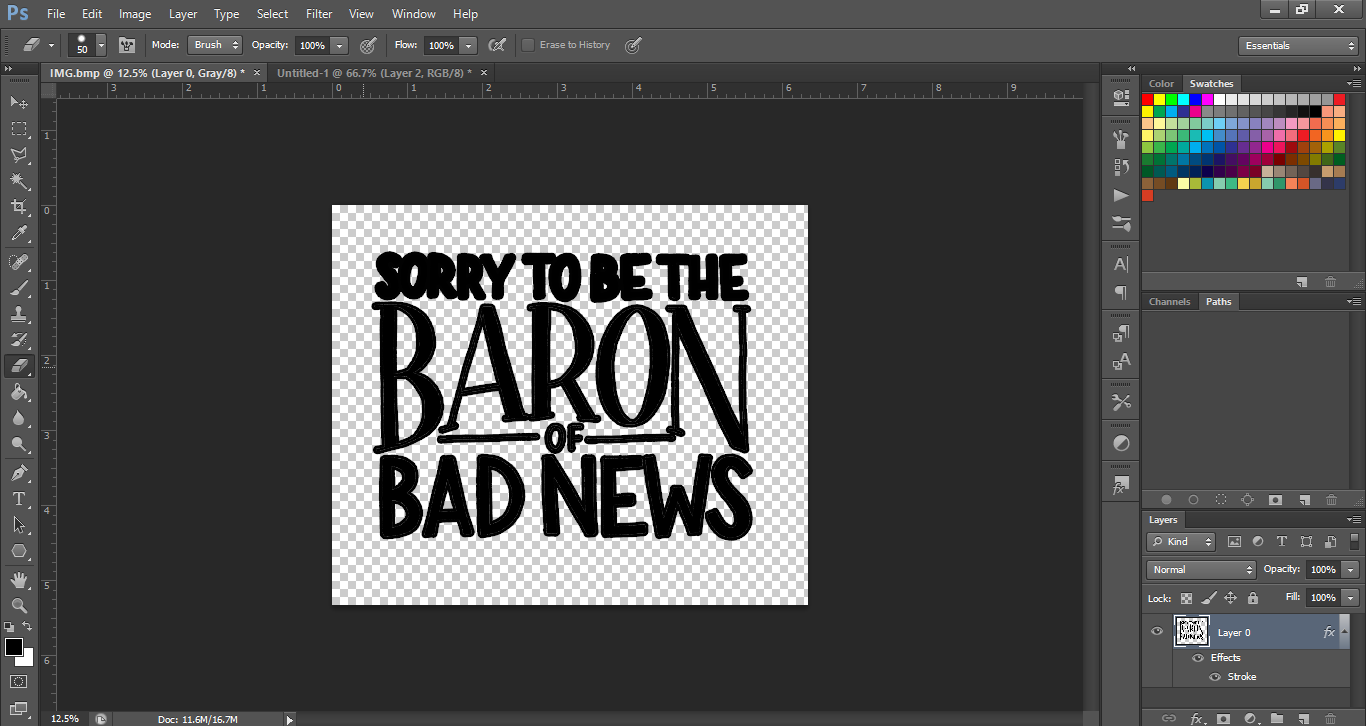Switch to the Color panel tab
The image size is (1366, 726).
[x=1161, y=84]
